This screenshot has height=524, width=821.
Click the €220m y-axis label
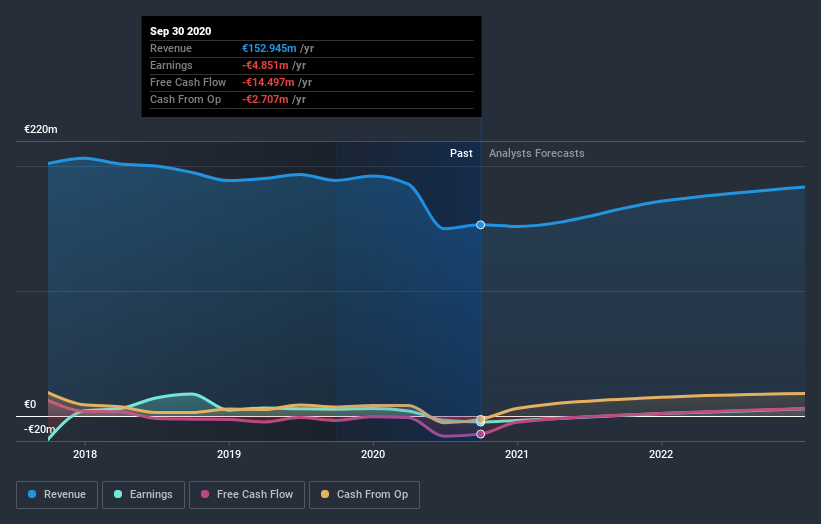[41, 129]
